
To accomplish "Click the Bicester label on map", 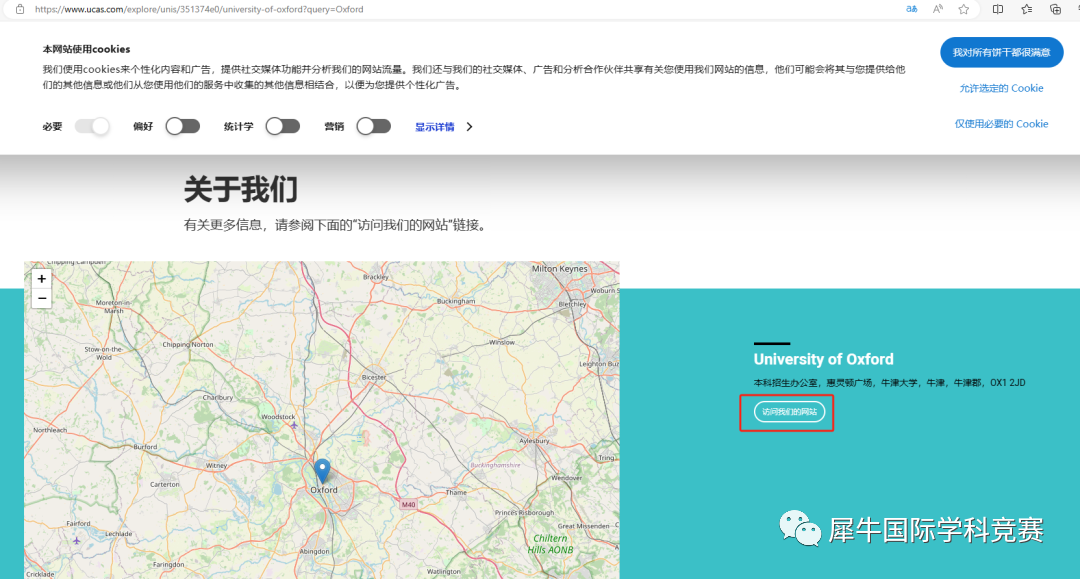I will pyautogui.click(x=374, y=377).
